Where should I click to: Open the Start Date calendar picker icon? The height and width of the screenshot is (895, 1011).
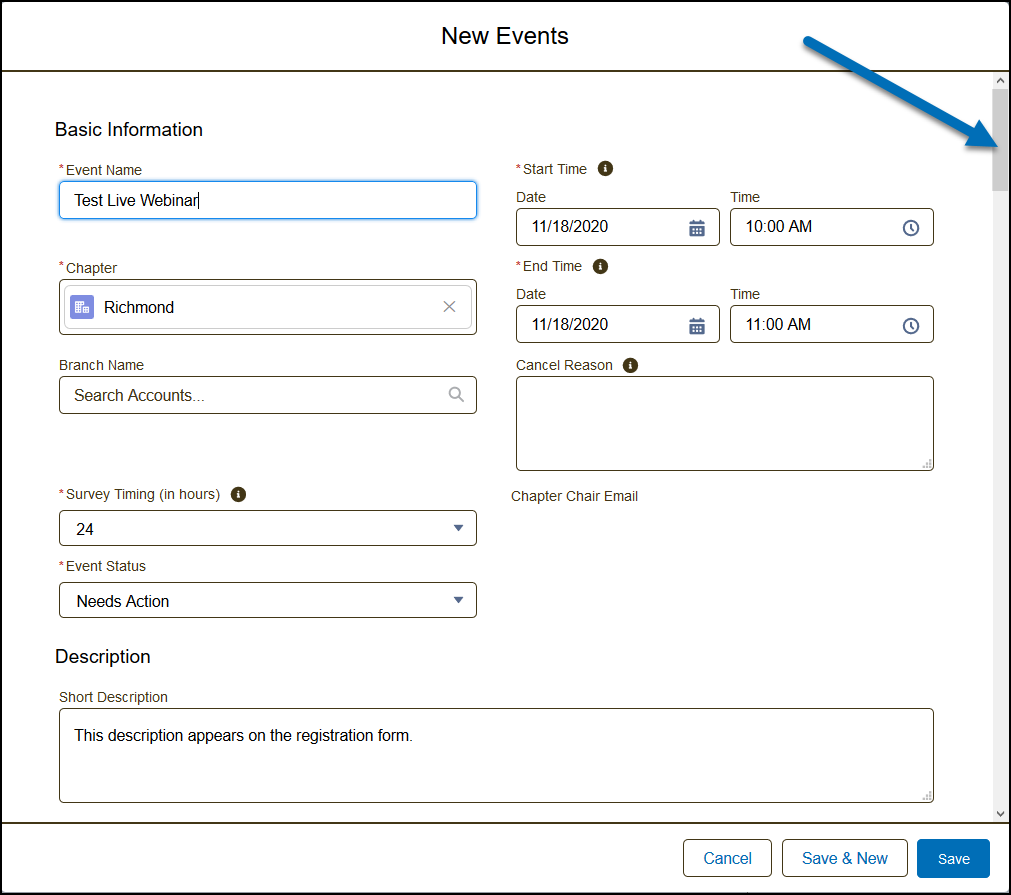coord(697,228)
